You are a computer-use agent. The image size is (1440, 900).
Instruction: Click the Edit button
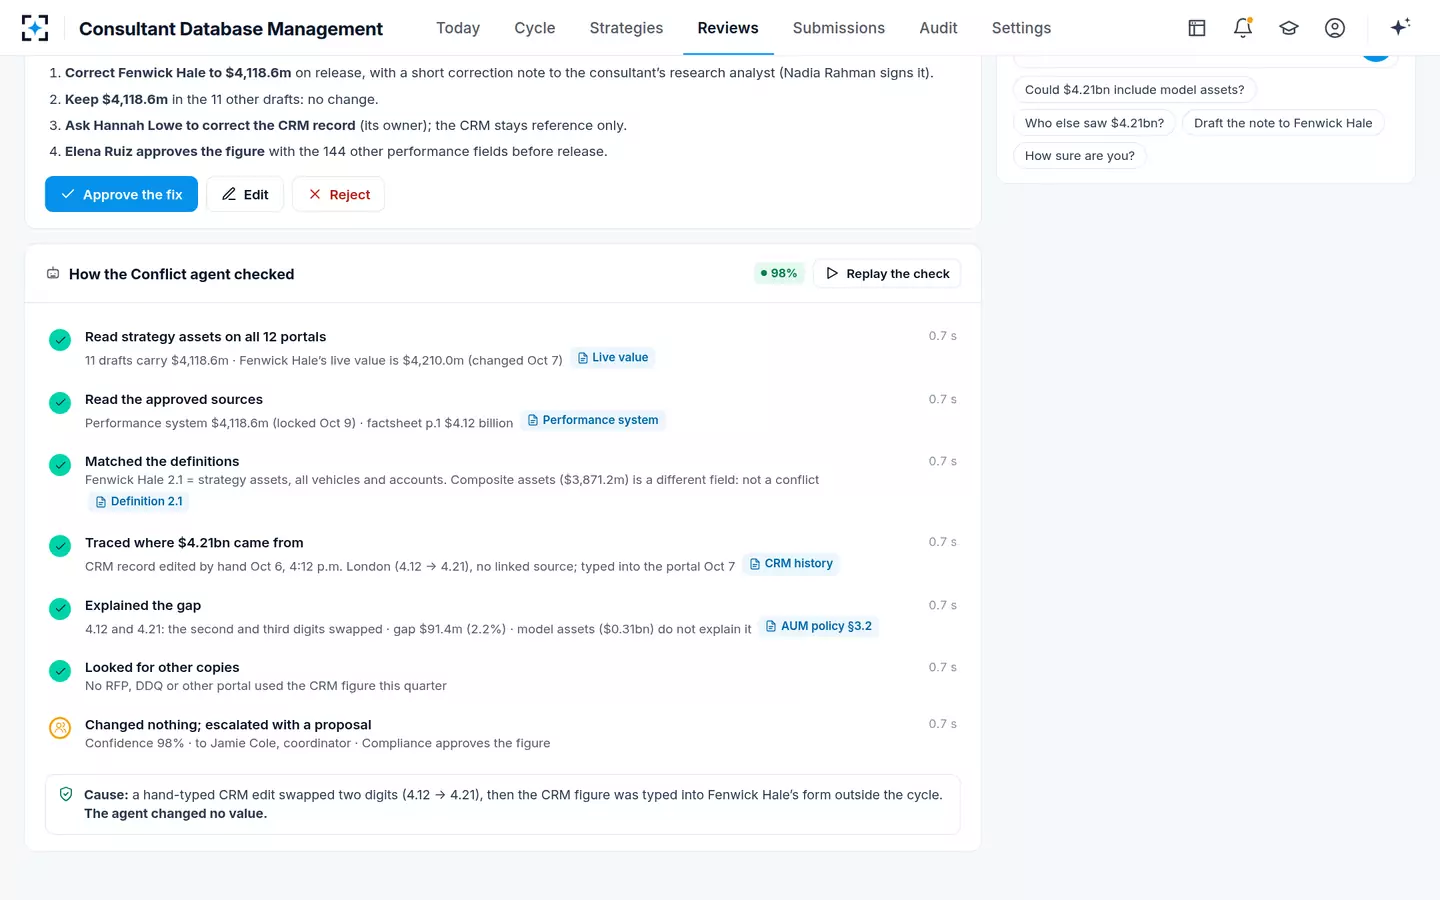[x=245, y=194]
